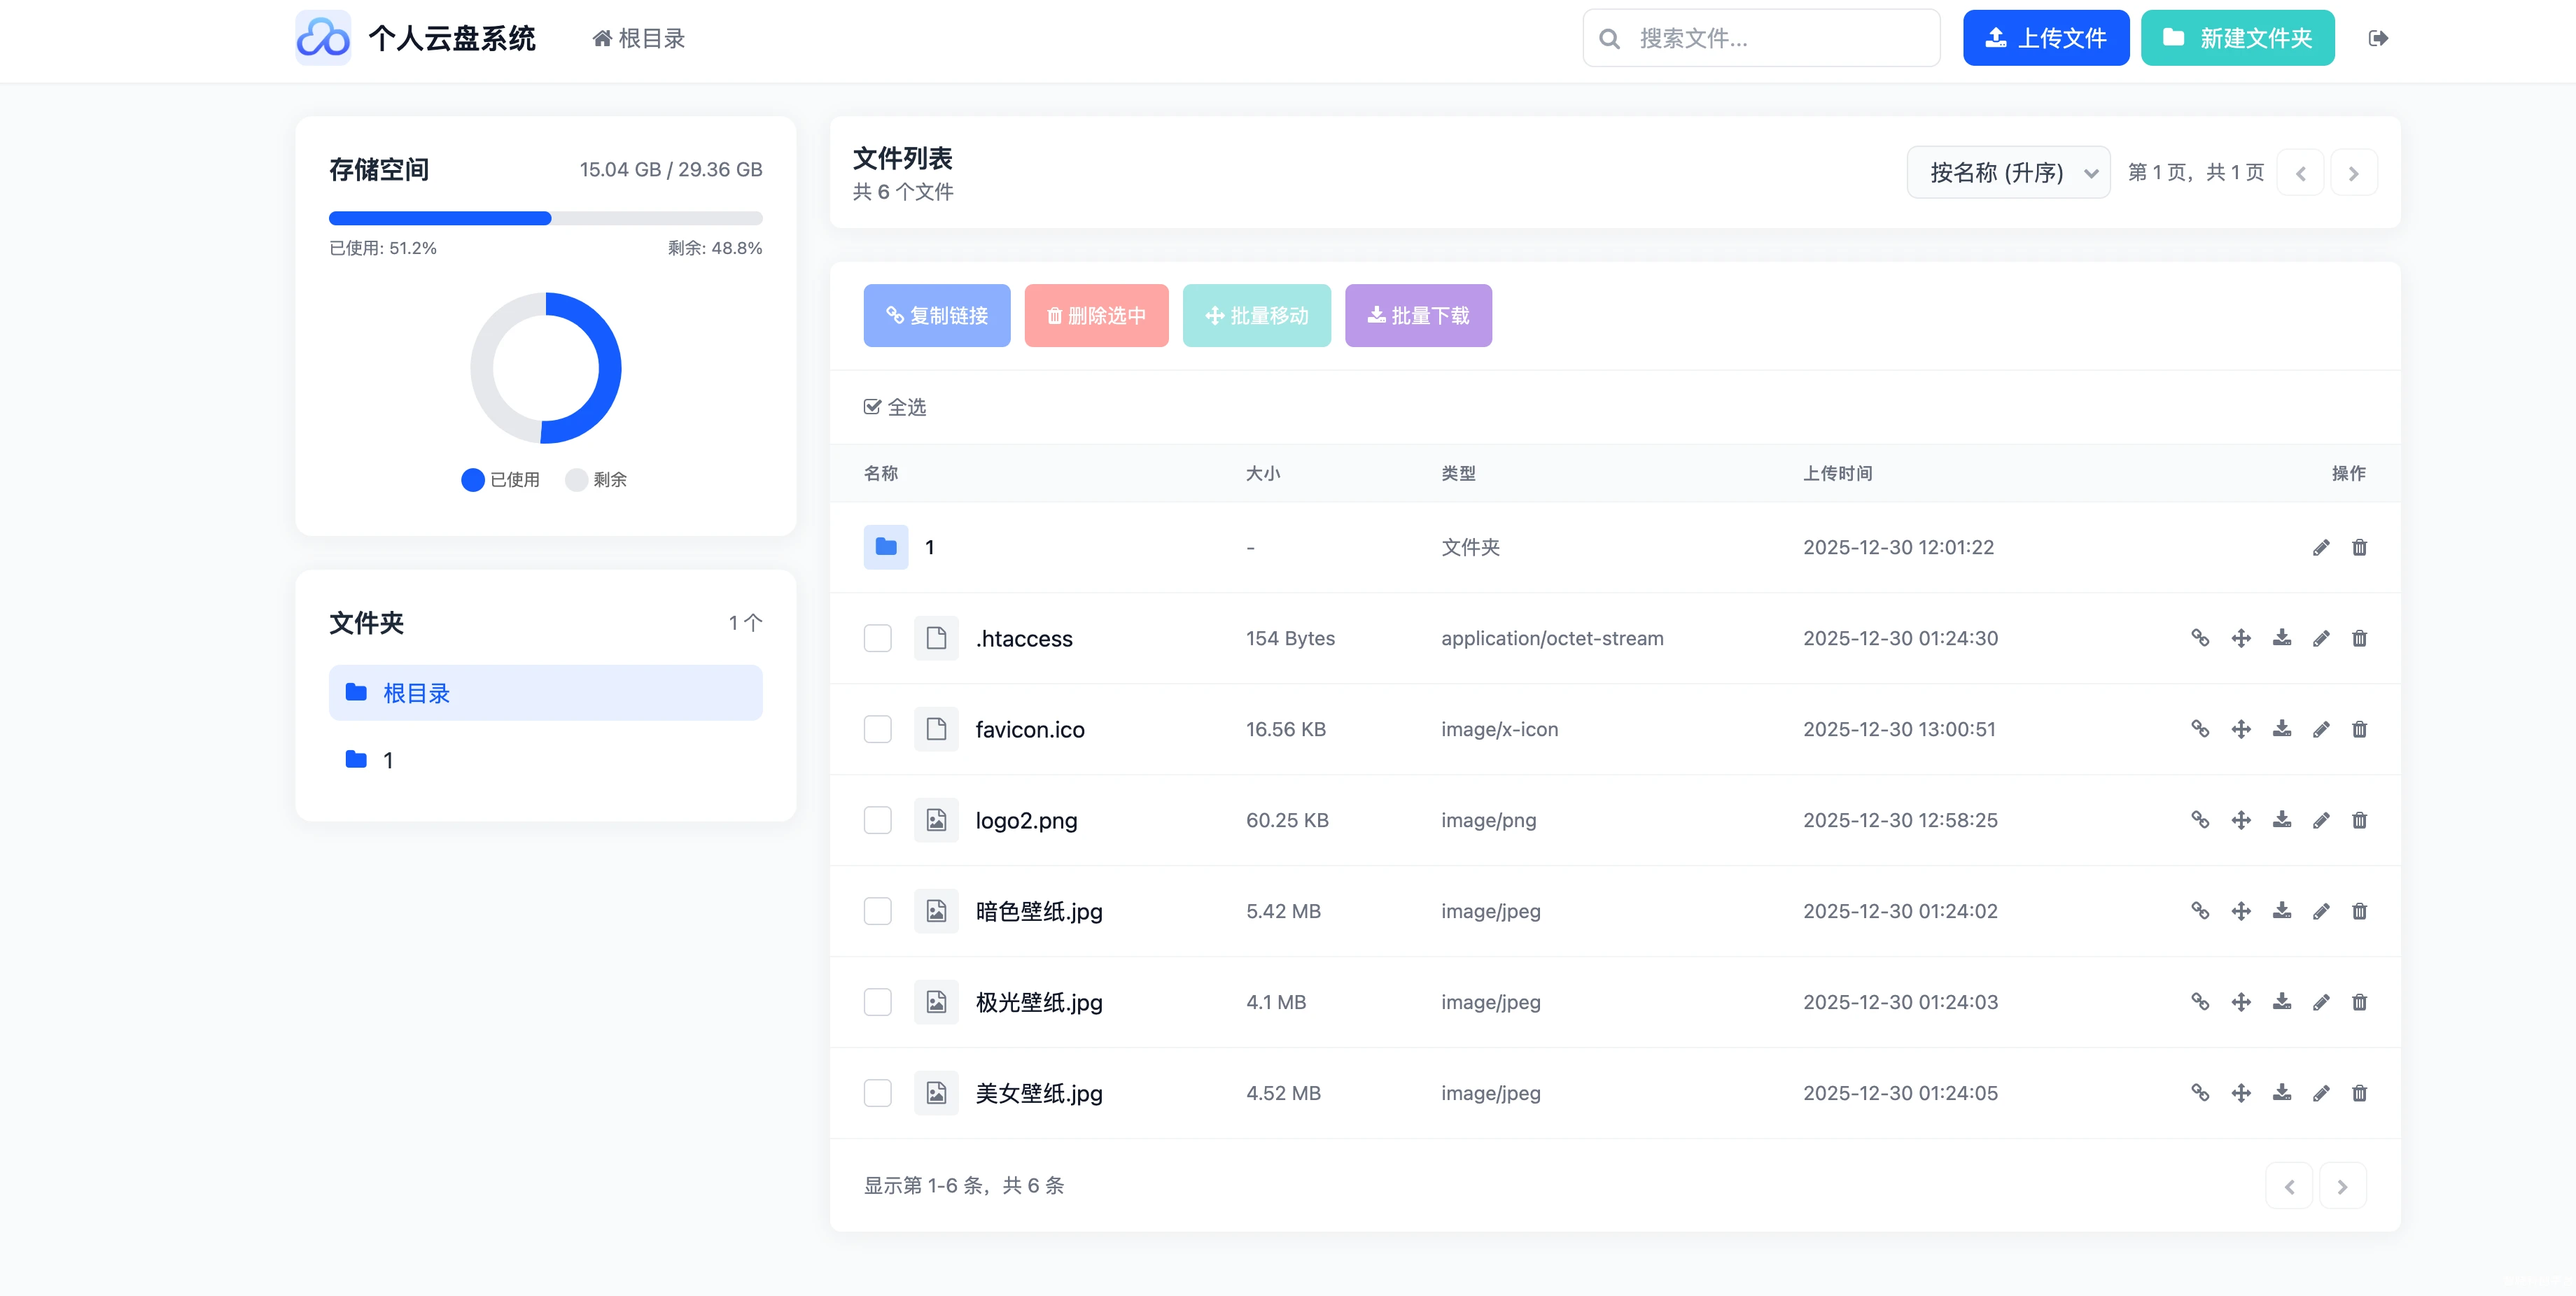The width and height of the screenshot is (2576, 1296).
Task: Click the 上传文件 button
Action: click(2046, 37)
